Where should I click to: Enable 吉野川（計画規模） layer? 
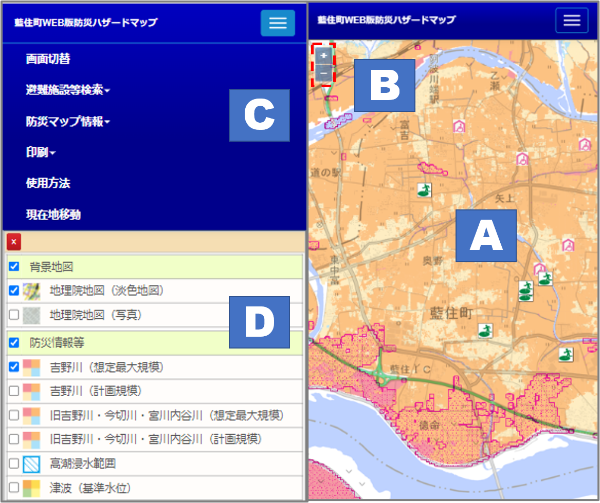click(14, 391)
